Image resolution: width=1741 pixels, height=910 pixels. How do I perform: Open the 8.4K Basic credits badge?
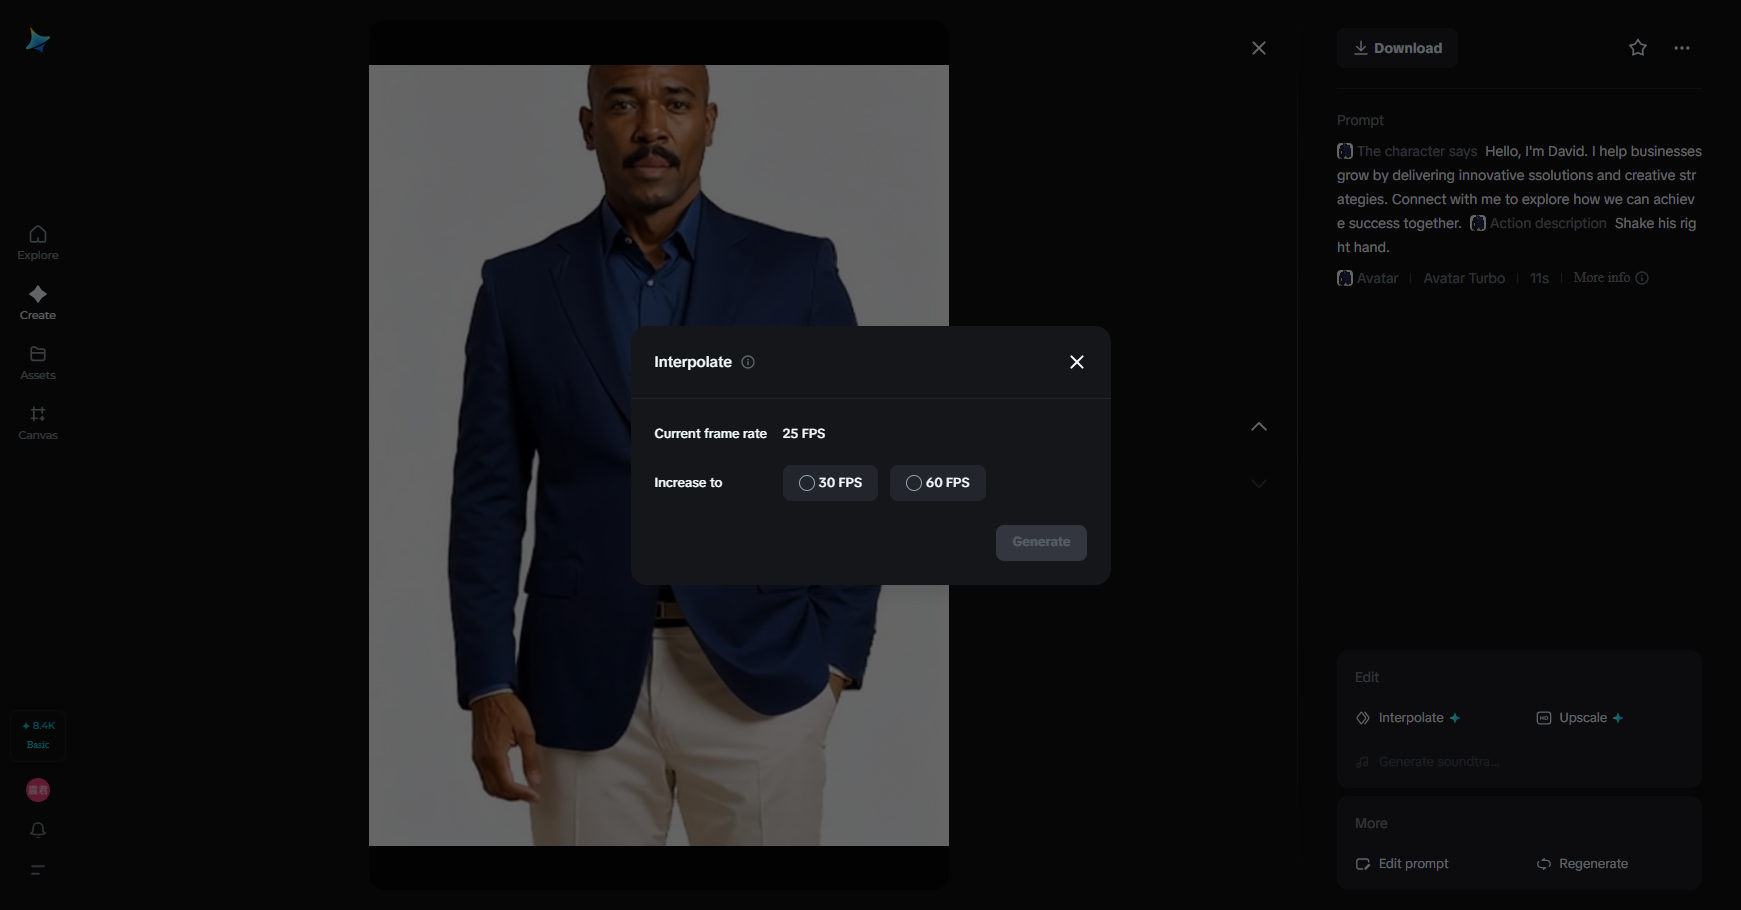[38, 735]
